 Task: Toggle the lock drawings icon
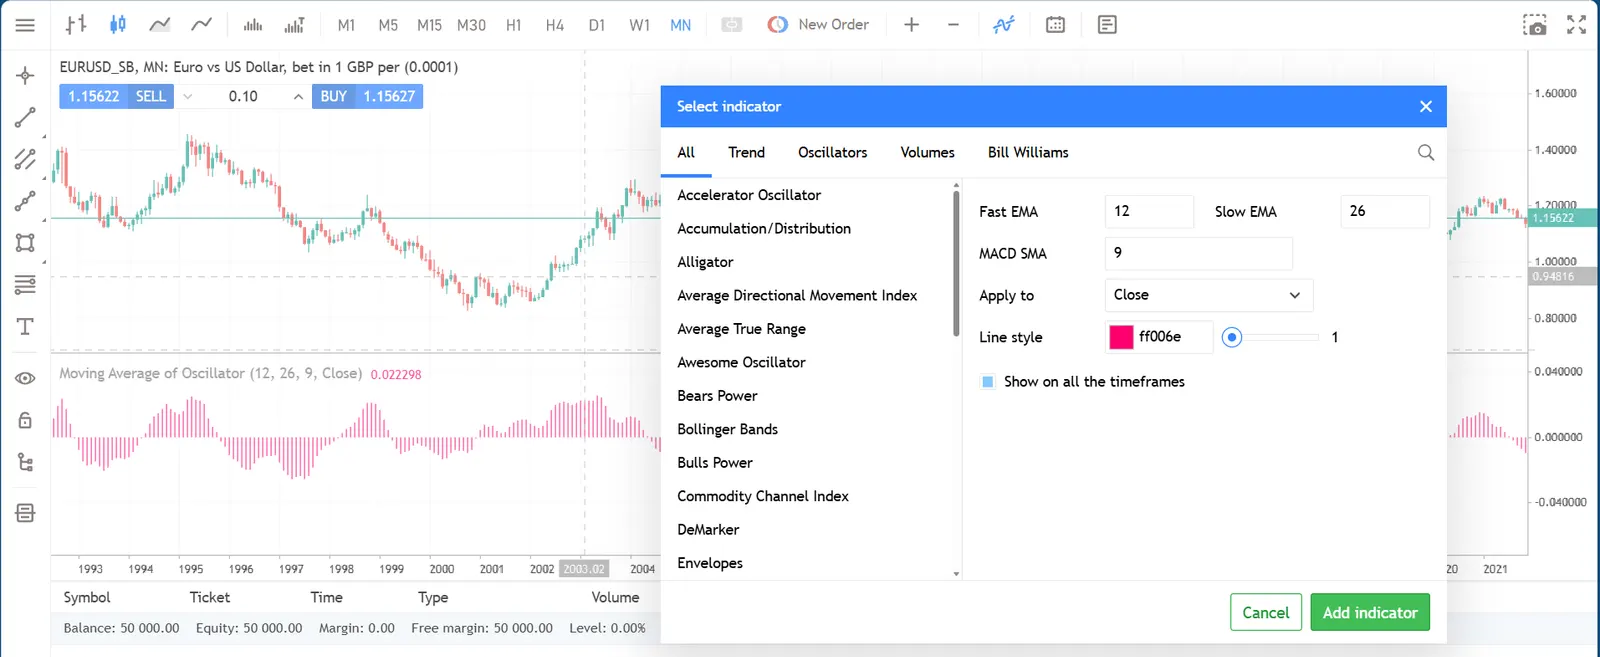[x=25, y=421]
